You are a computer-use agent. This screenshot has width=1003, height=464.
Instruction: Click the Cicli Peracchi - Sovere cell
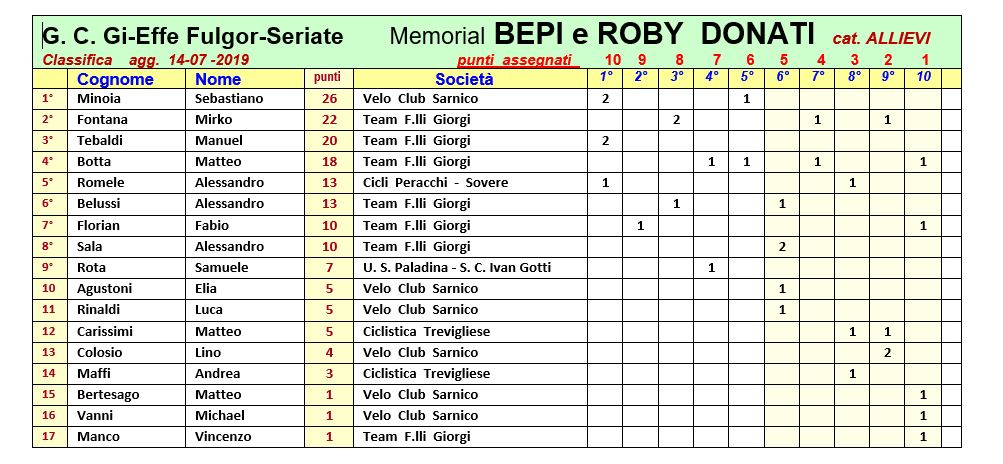(x=435, y=183)
